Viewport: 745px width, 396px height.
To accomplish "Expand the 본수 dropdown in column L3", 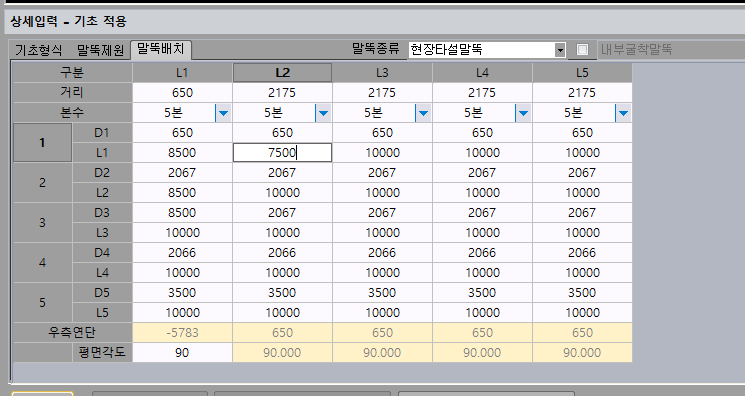I will [423, 113].
